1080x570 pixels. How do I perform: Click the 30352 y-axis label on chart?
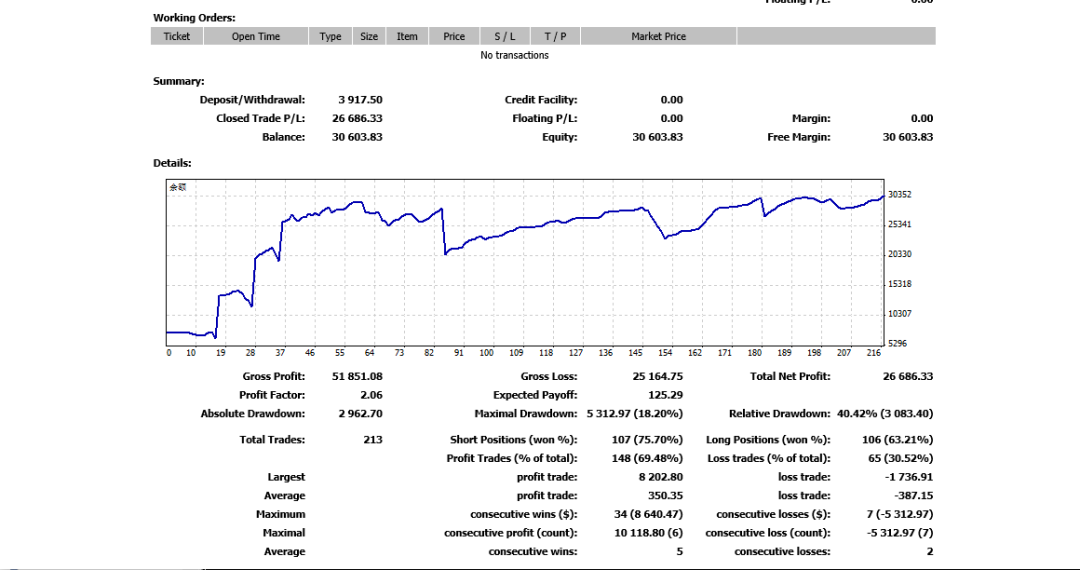[x=899, y=195]
